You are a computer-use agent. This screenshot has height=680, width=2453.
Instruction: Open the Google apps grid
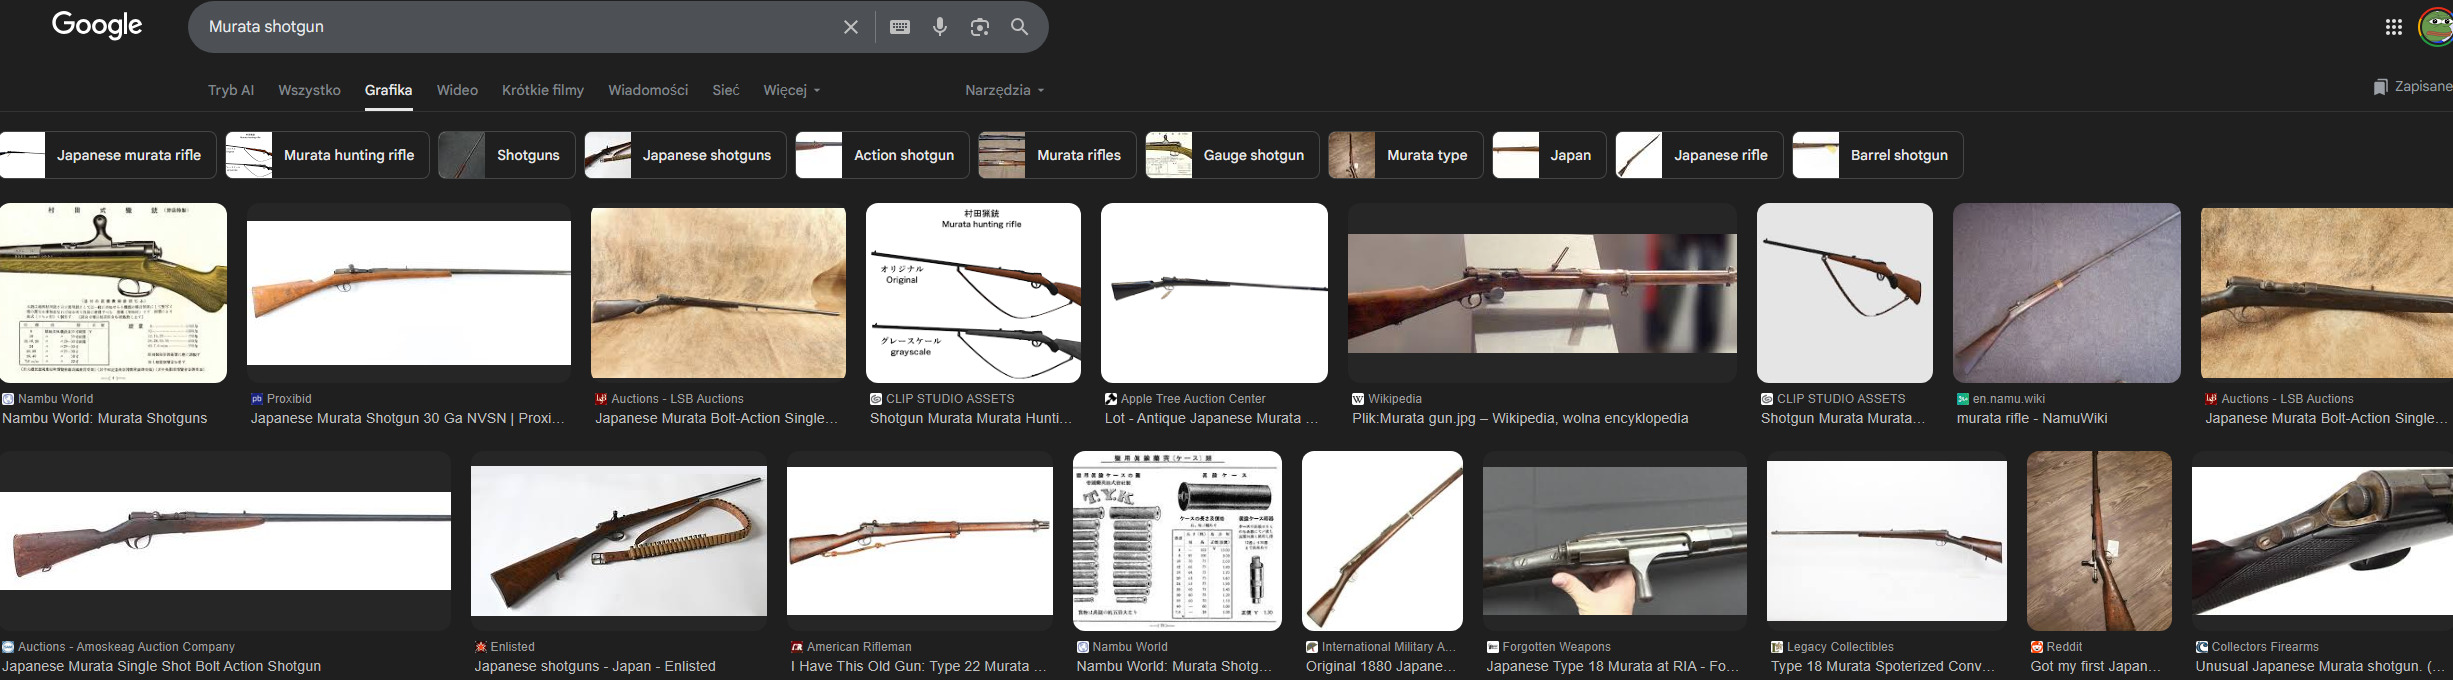click(x=2393, y=27)
